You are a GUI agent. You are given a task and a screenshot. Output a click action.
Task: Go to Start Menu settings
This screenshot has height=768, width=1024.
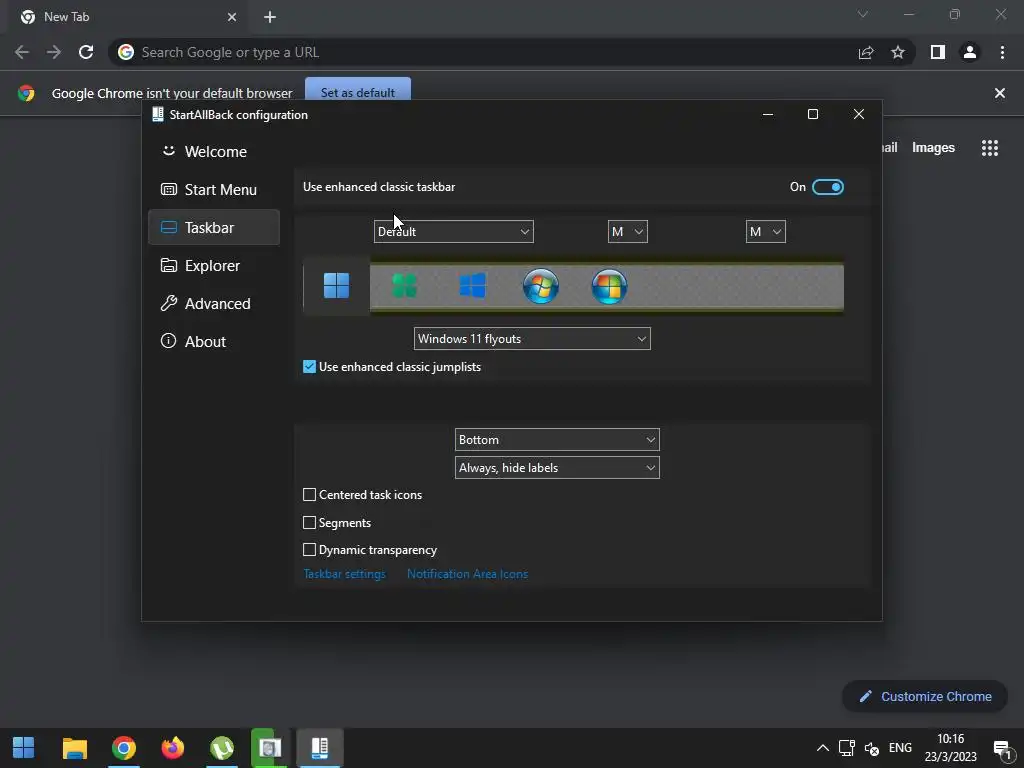tap(214, 189)
